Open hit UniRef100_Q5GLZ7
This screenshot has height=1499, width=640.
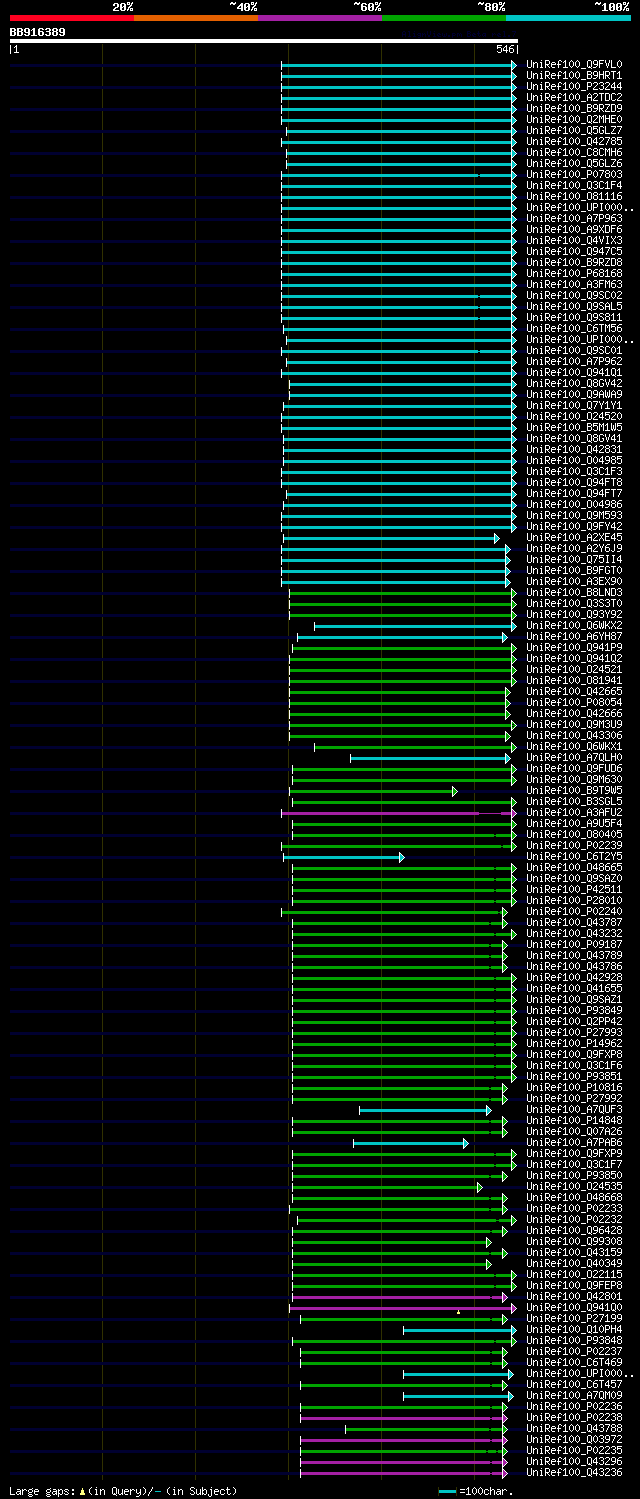tap(574, 130)
